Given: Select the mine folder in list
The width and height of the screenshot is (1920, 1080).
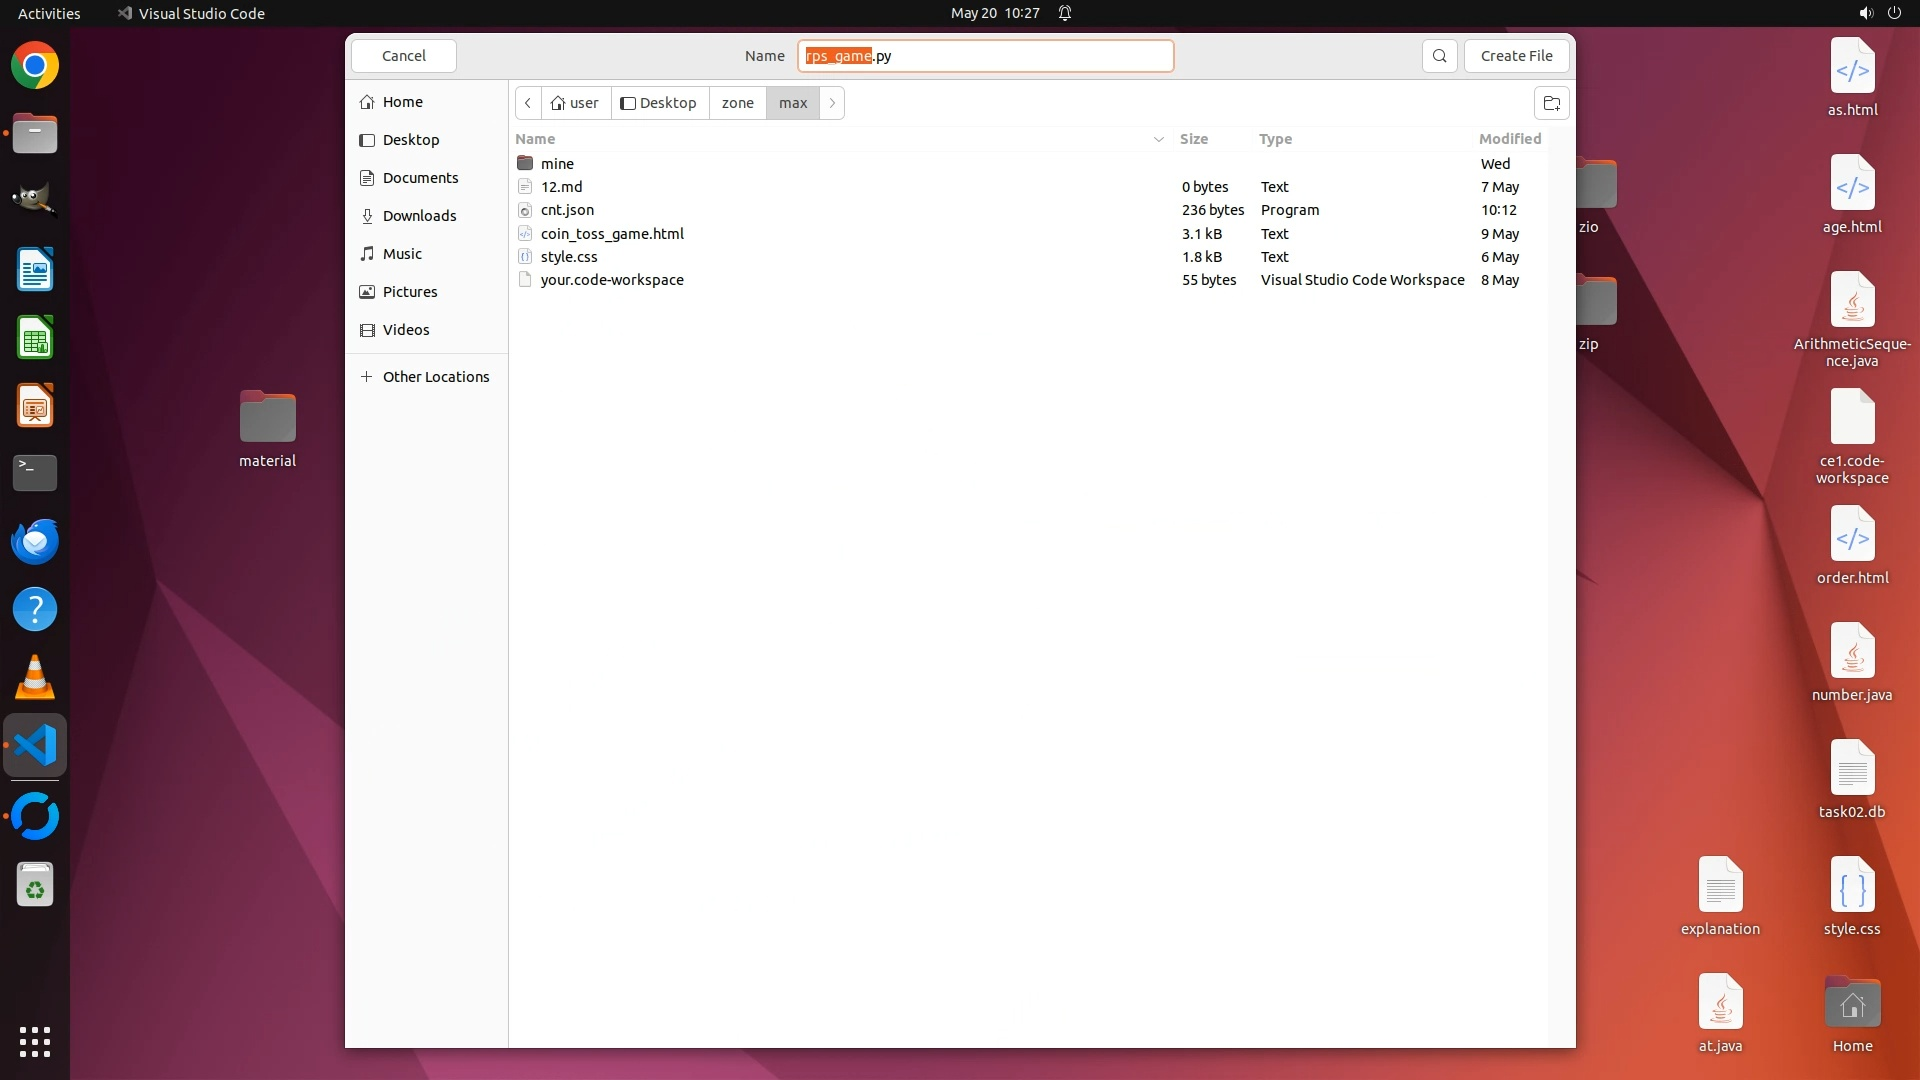Looking at the screenshot, I should coord(557,164).
